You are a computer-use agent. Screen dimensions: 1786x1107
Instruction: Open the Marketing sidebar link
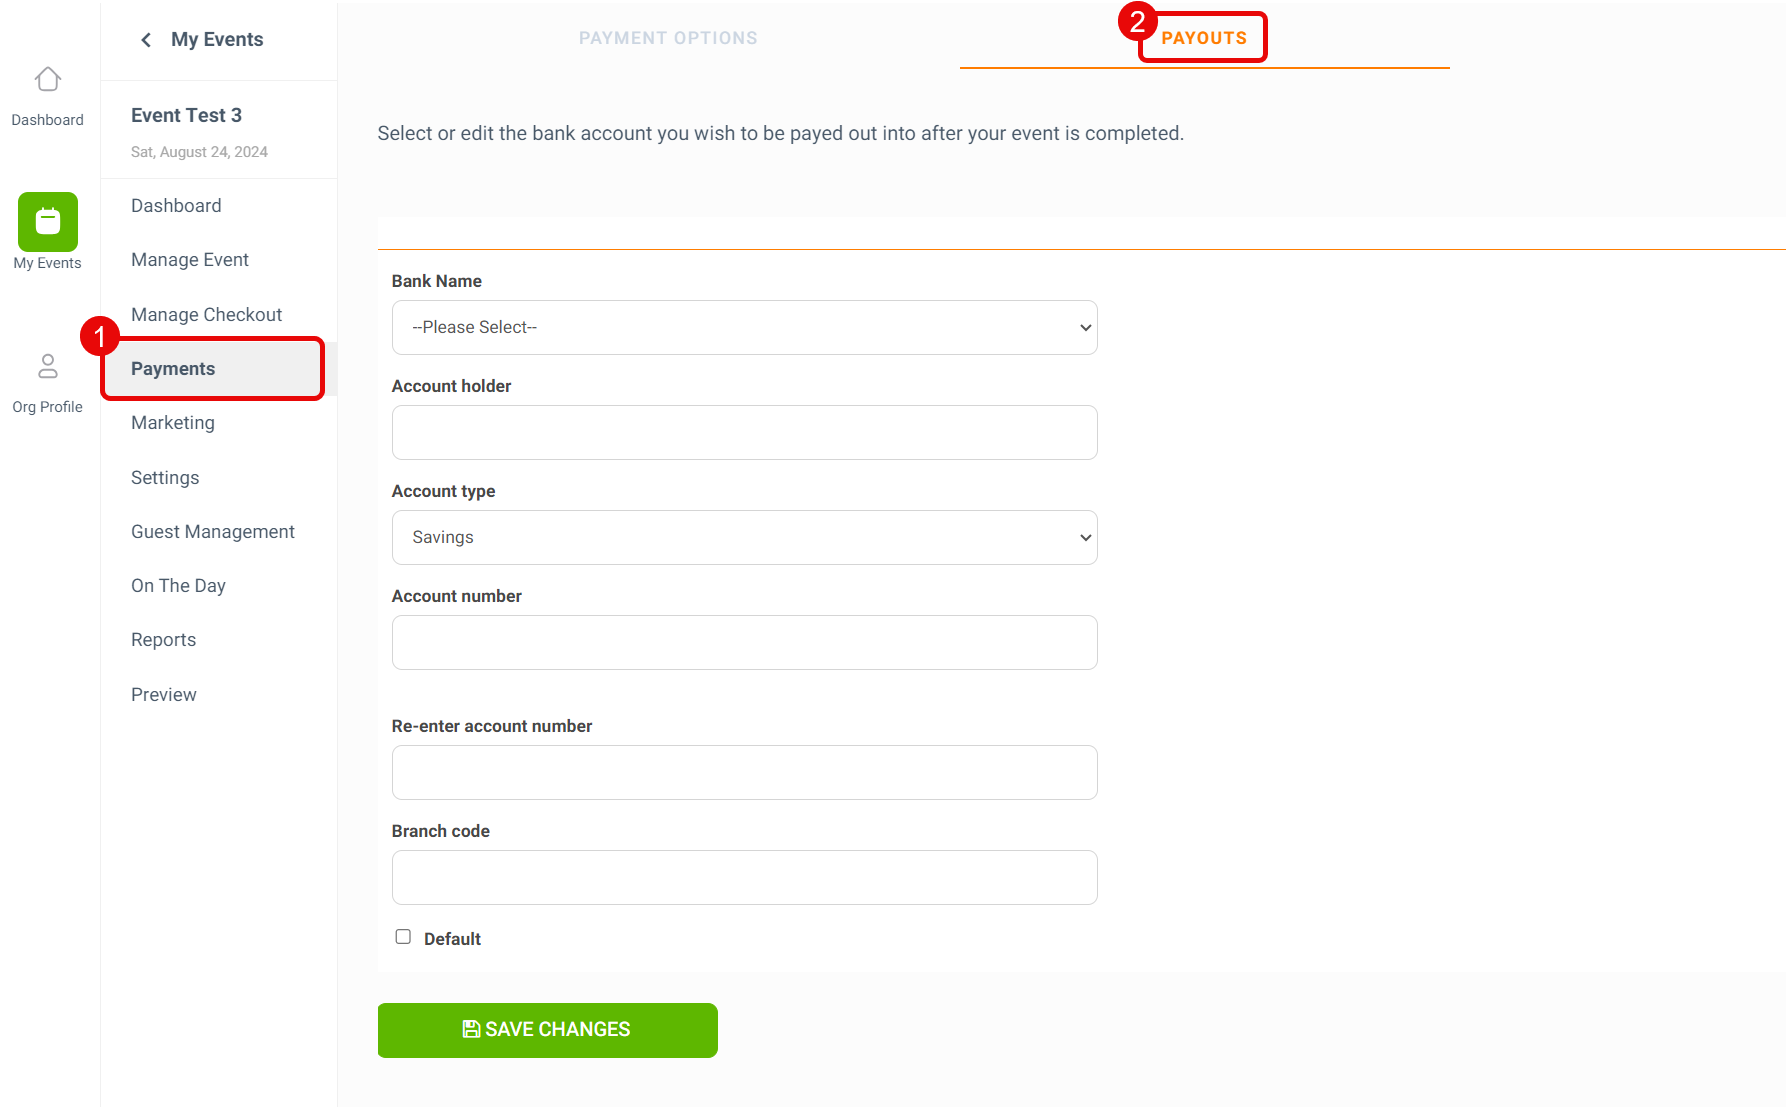click(173, 423)
